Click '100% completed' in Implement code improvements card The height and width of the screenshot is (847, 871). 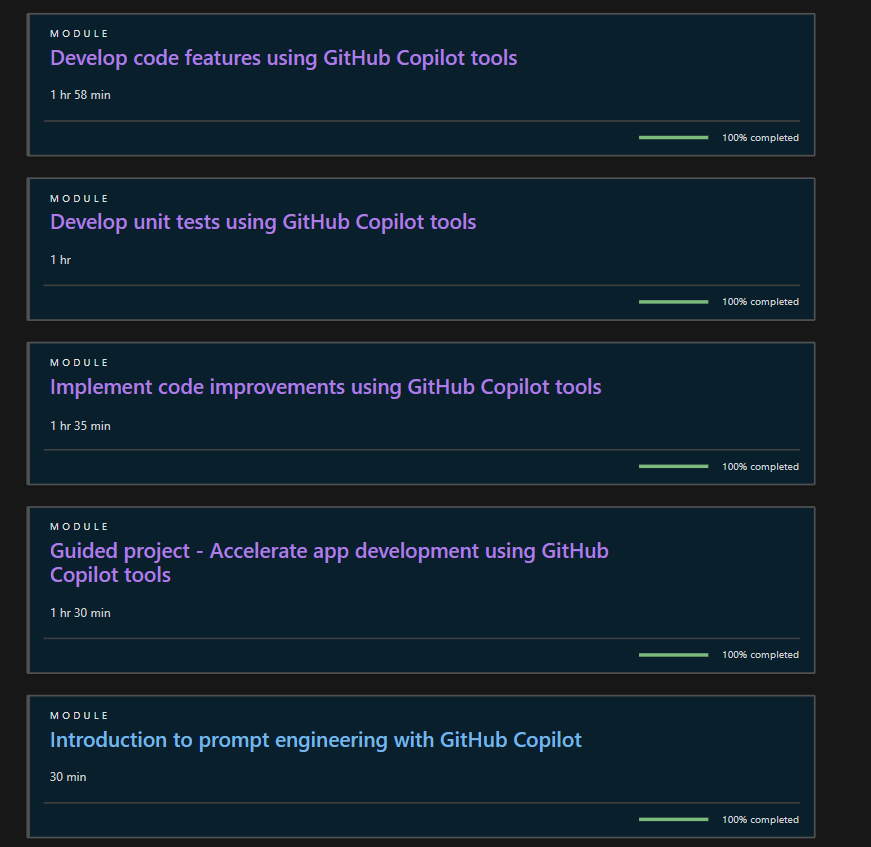(x=760, y=467)
